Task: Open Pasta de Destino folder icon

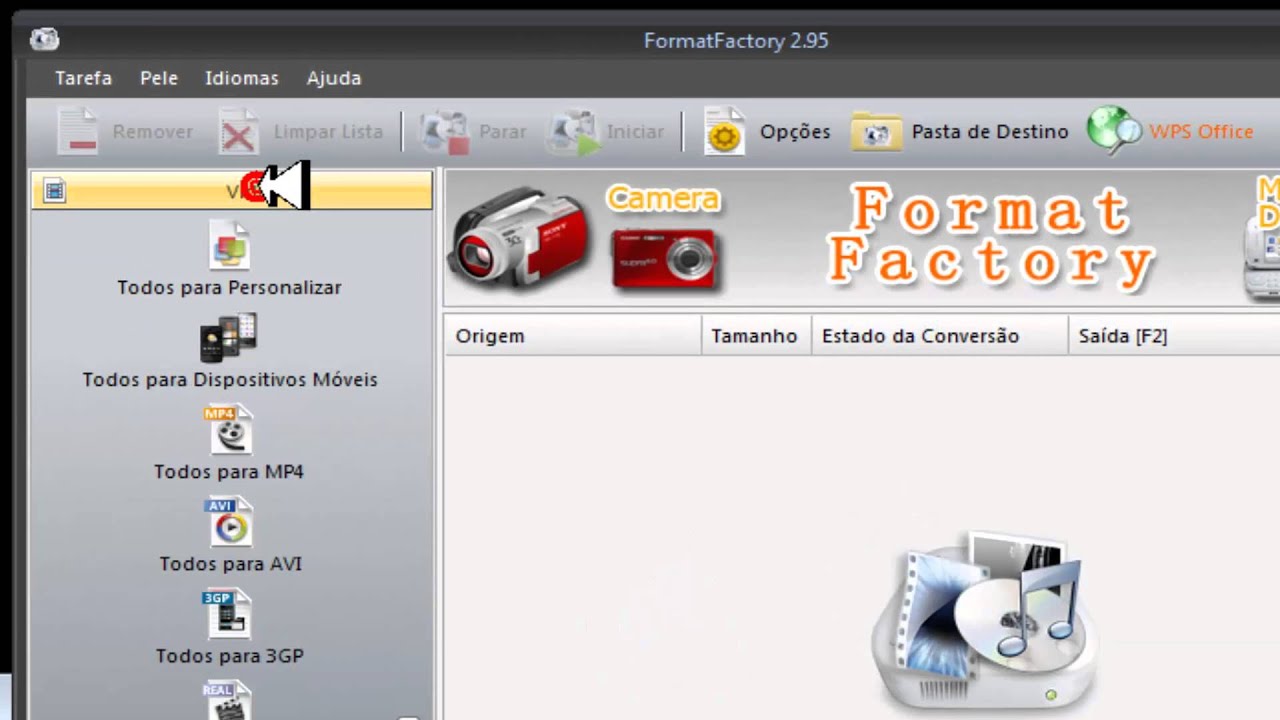Action: click(876, 131)
